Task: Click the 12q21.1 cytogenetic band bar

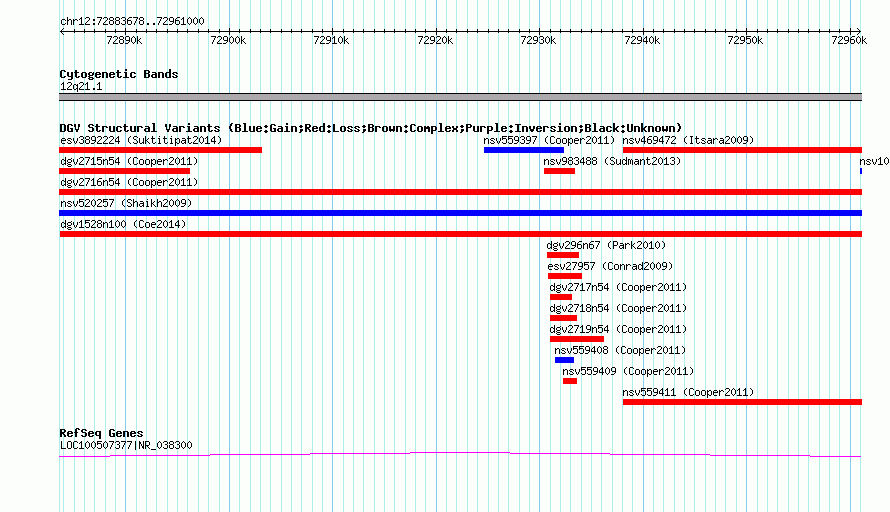Action: 460,97
